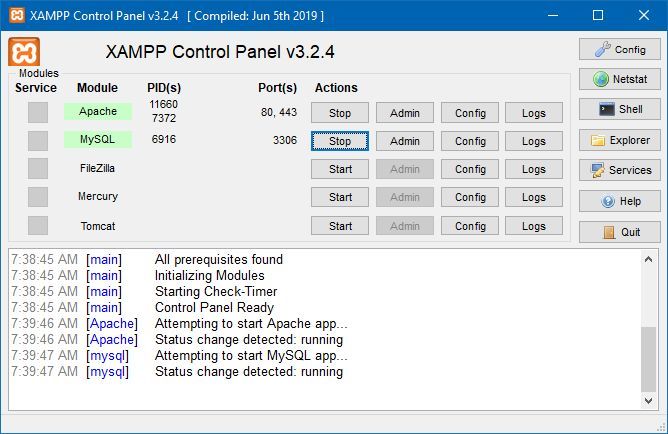Start the FileZilla module

340,169
